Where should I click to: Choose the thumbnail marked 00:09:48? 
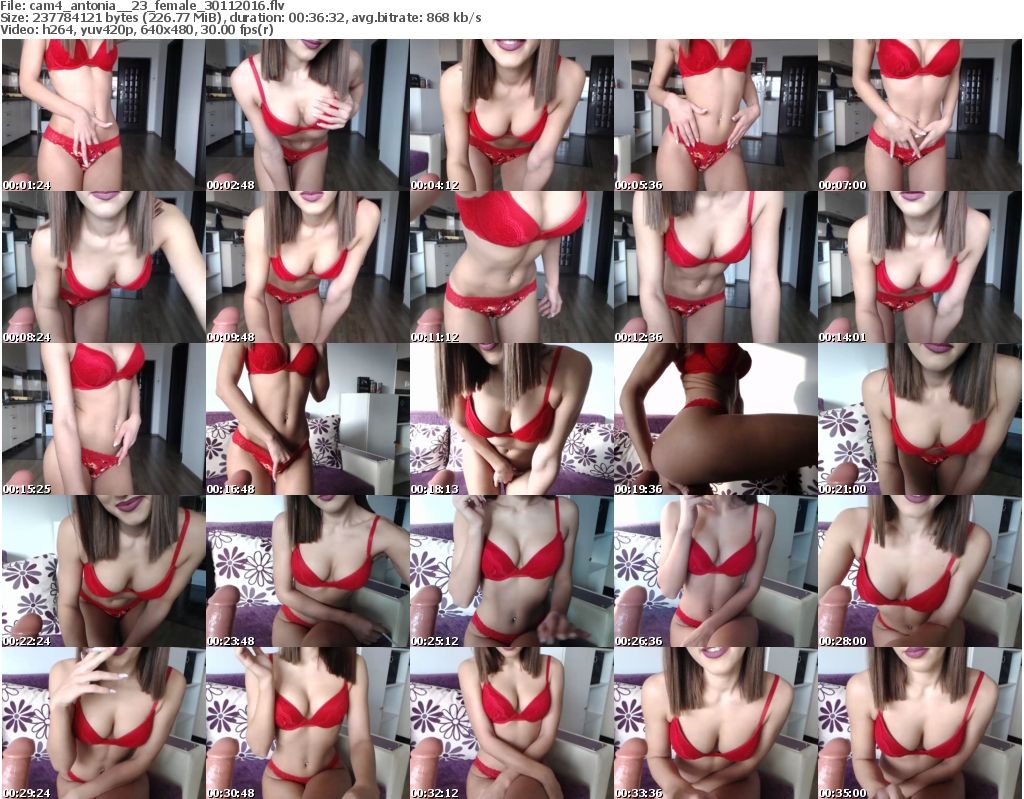click(308, 267)
